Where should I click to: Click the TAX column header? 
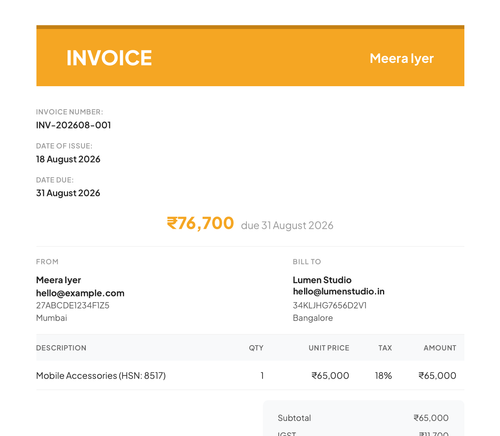click(385, 348)
